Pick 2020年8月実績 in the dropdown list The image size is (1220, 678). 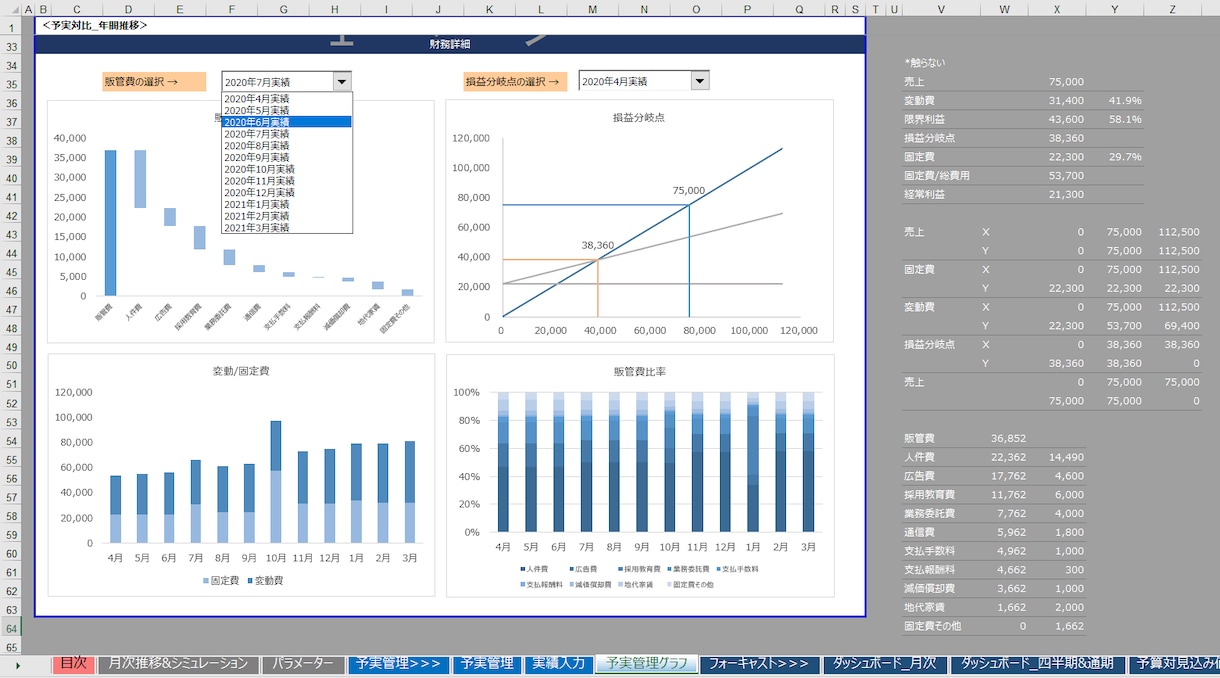[x=287, y=146]
